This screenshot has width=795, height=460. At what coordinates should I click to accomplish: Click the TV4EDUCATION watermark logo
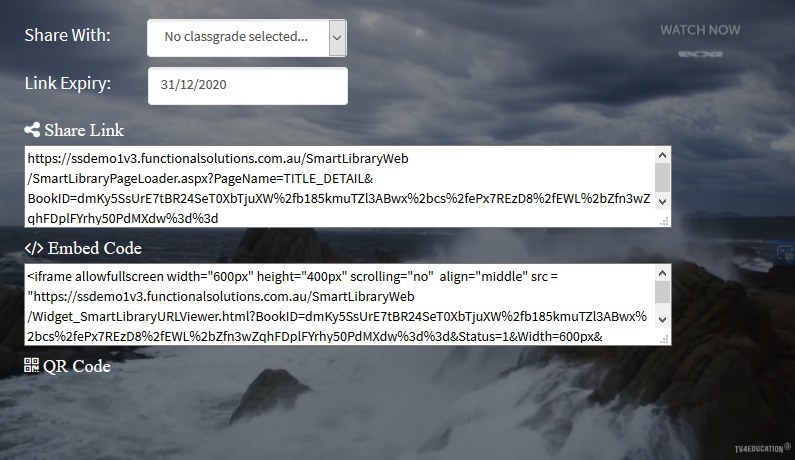click(x=763, y=448)
